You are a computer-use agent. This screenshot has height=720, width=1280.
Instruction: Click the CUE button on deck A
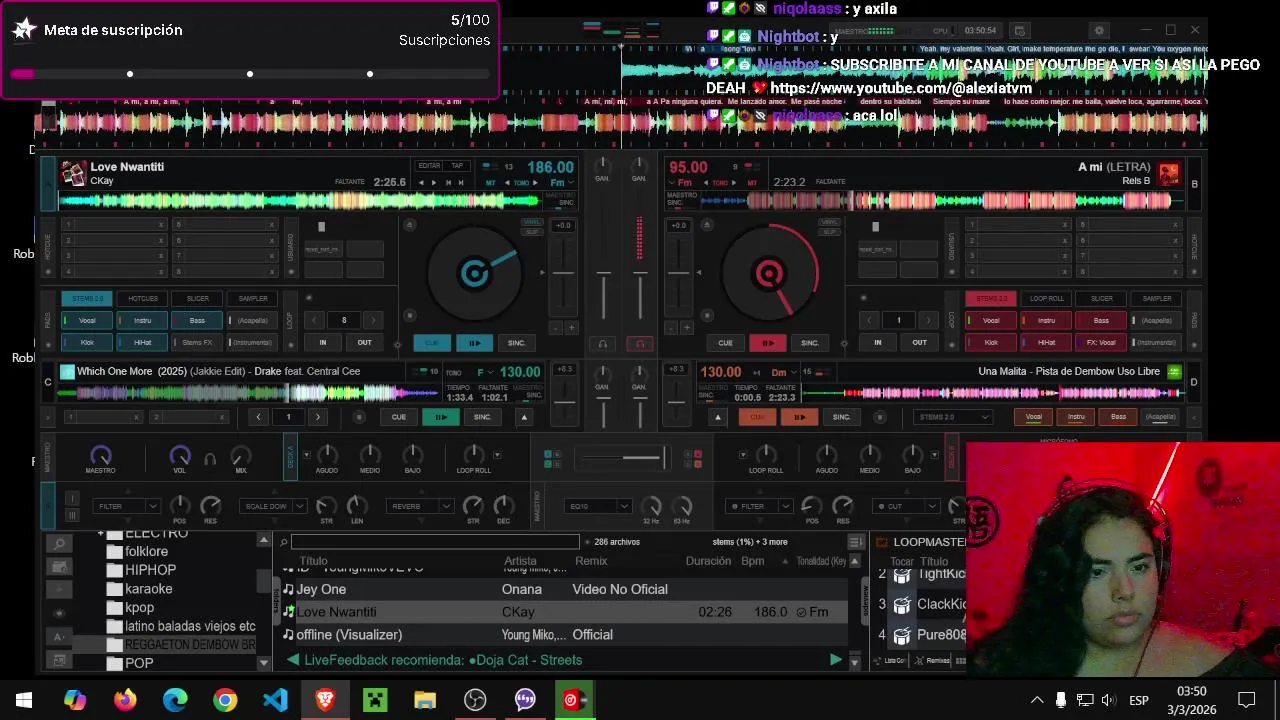[432, 343]
